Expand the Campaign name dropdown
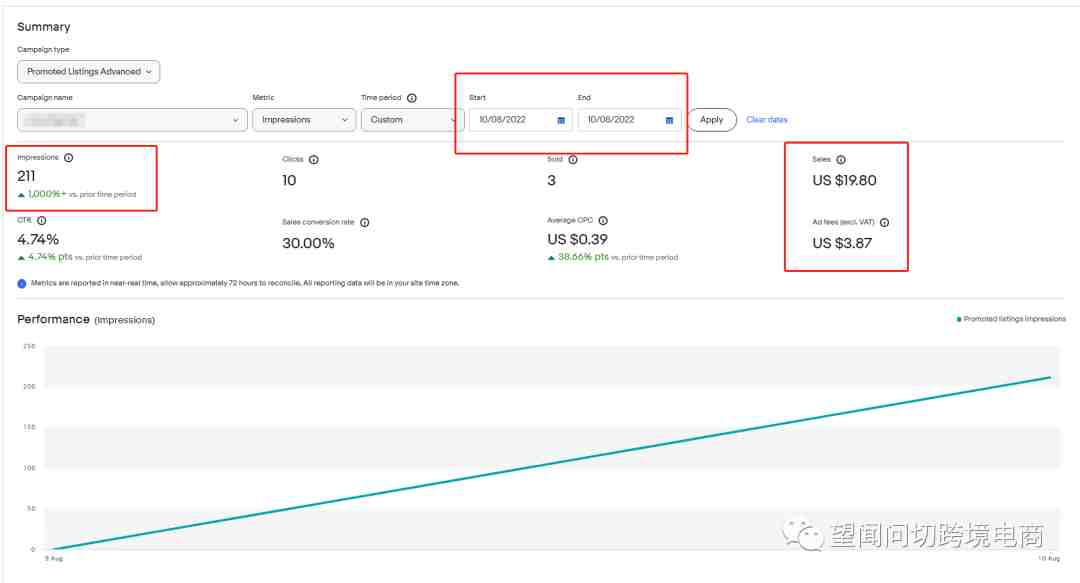 coord(132,120)
